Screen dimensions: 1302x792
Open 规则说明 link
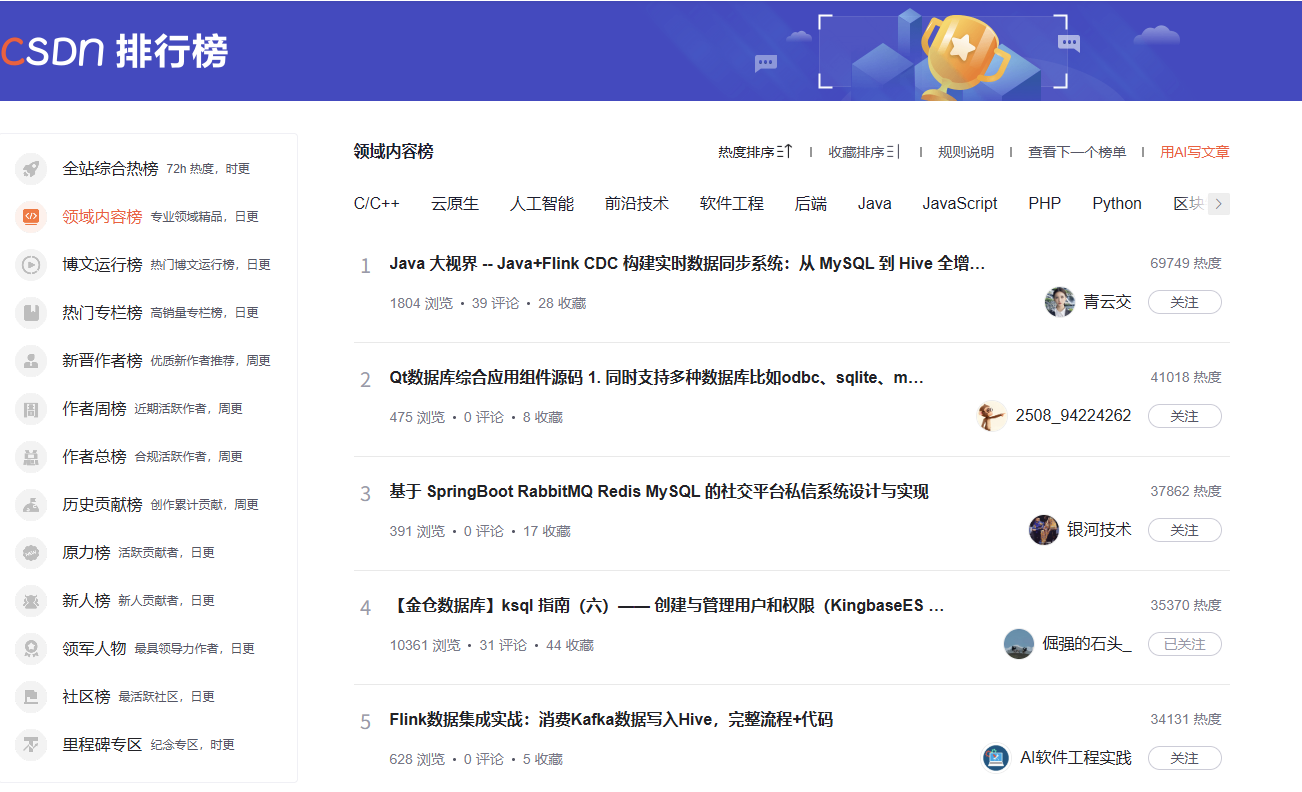(x=966, y=152)
